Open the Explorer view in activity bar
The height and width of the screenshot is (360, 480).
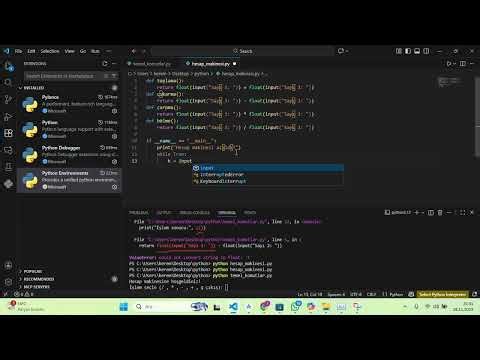[9, 66]
